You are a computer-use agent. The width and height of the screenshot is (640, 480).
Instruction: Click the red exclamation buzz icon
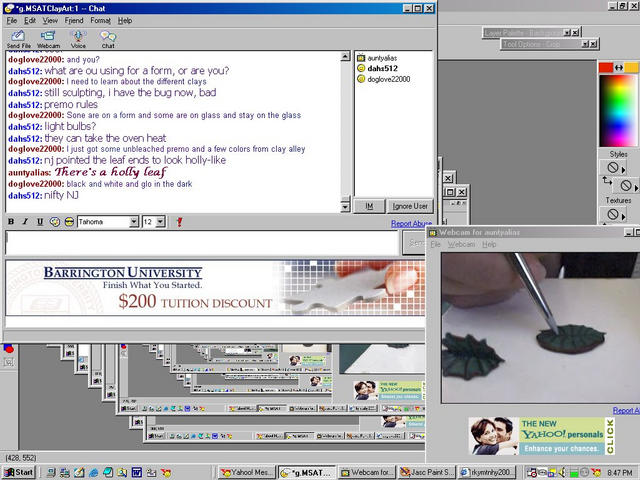[x=179, y=222]
